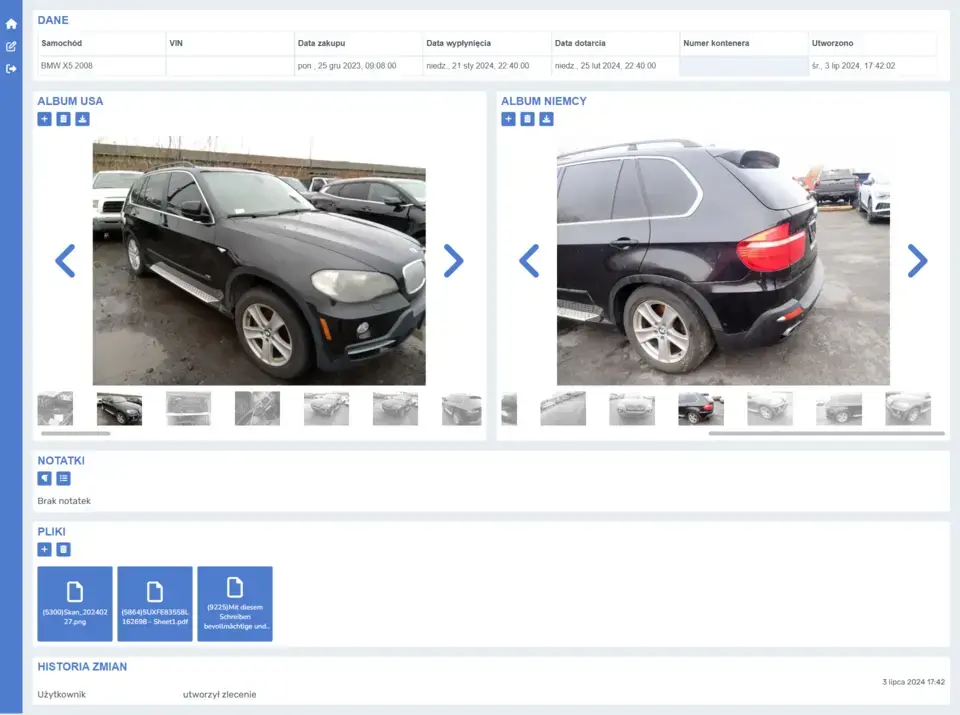Toggle delete mode in ALBUM USA
The width and height of the screenshot is (960, 715).
(62, 118)
